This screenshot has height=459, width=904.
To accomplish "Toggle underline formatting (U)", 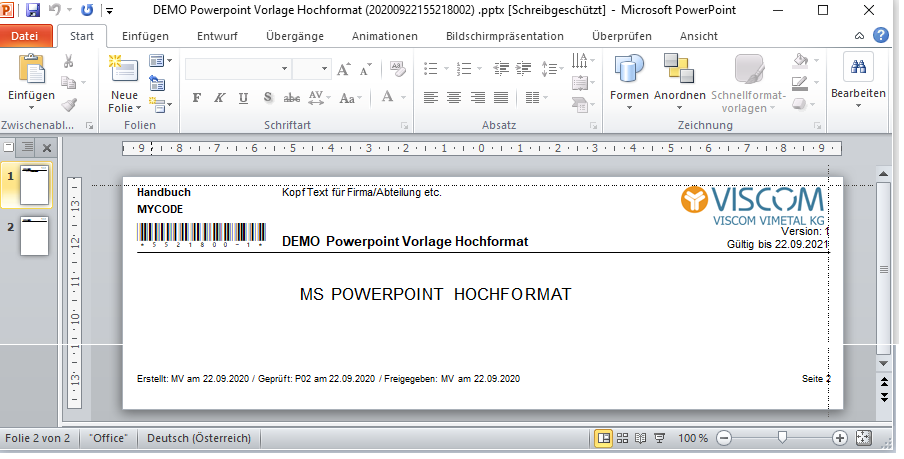I will coord(243,97).
